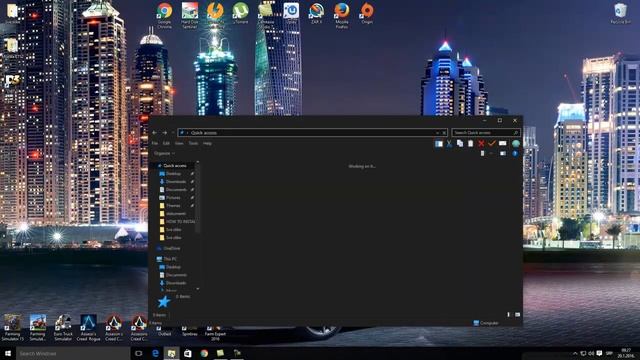Click the Paste clipboard icon in Explorer toolbar

[471, 144]
